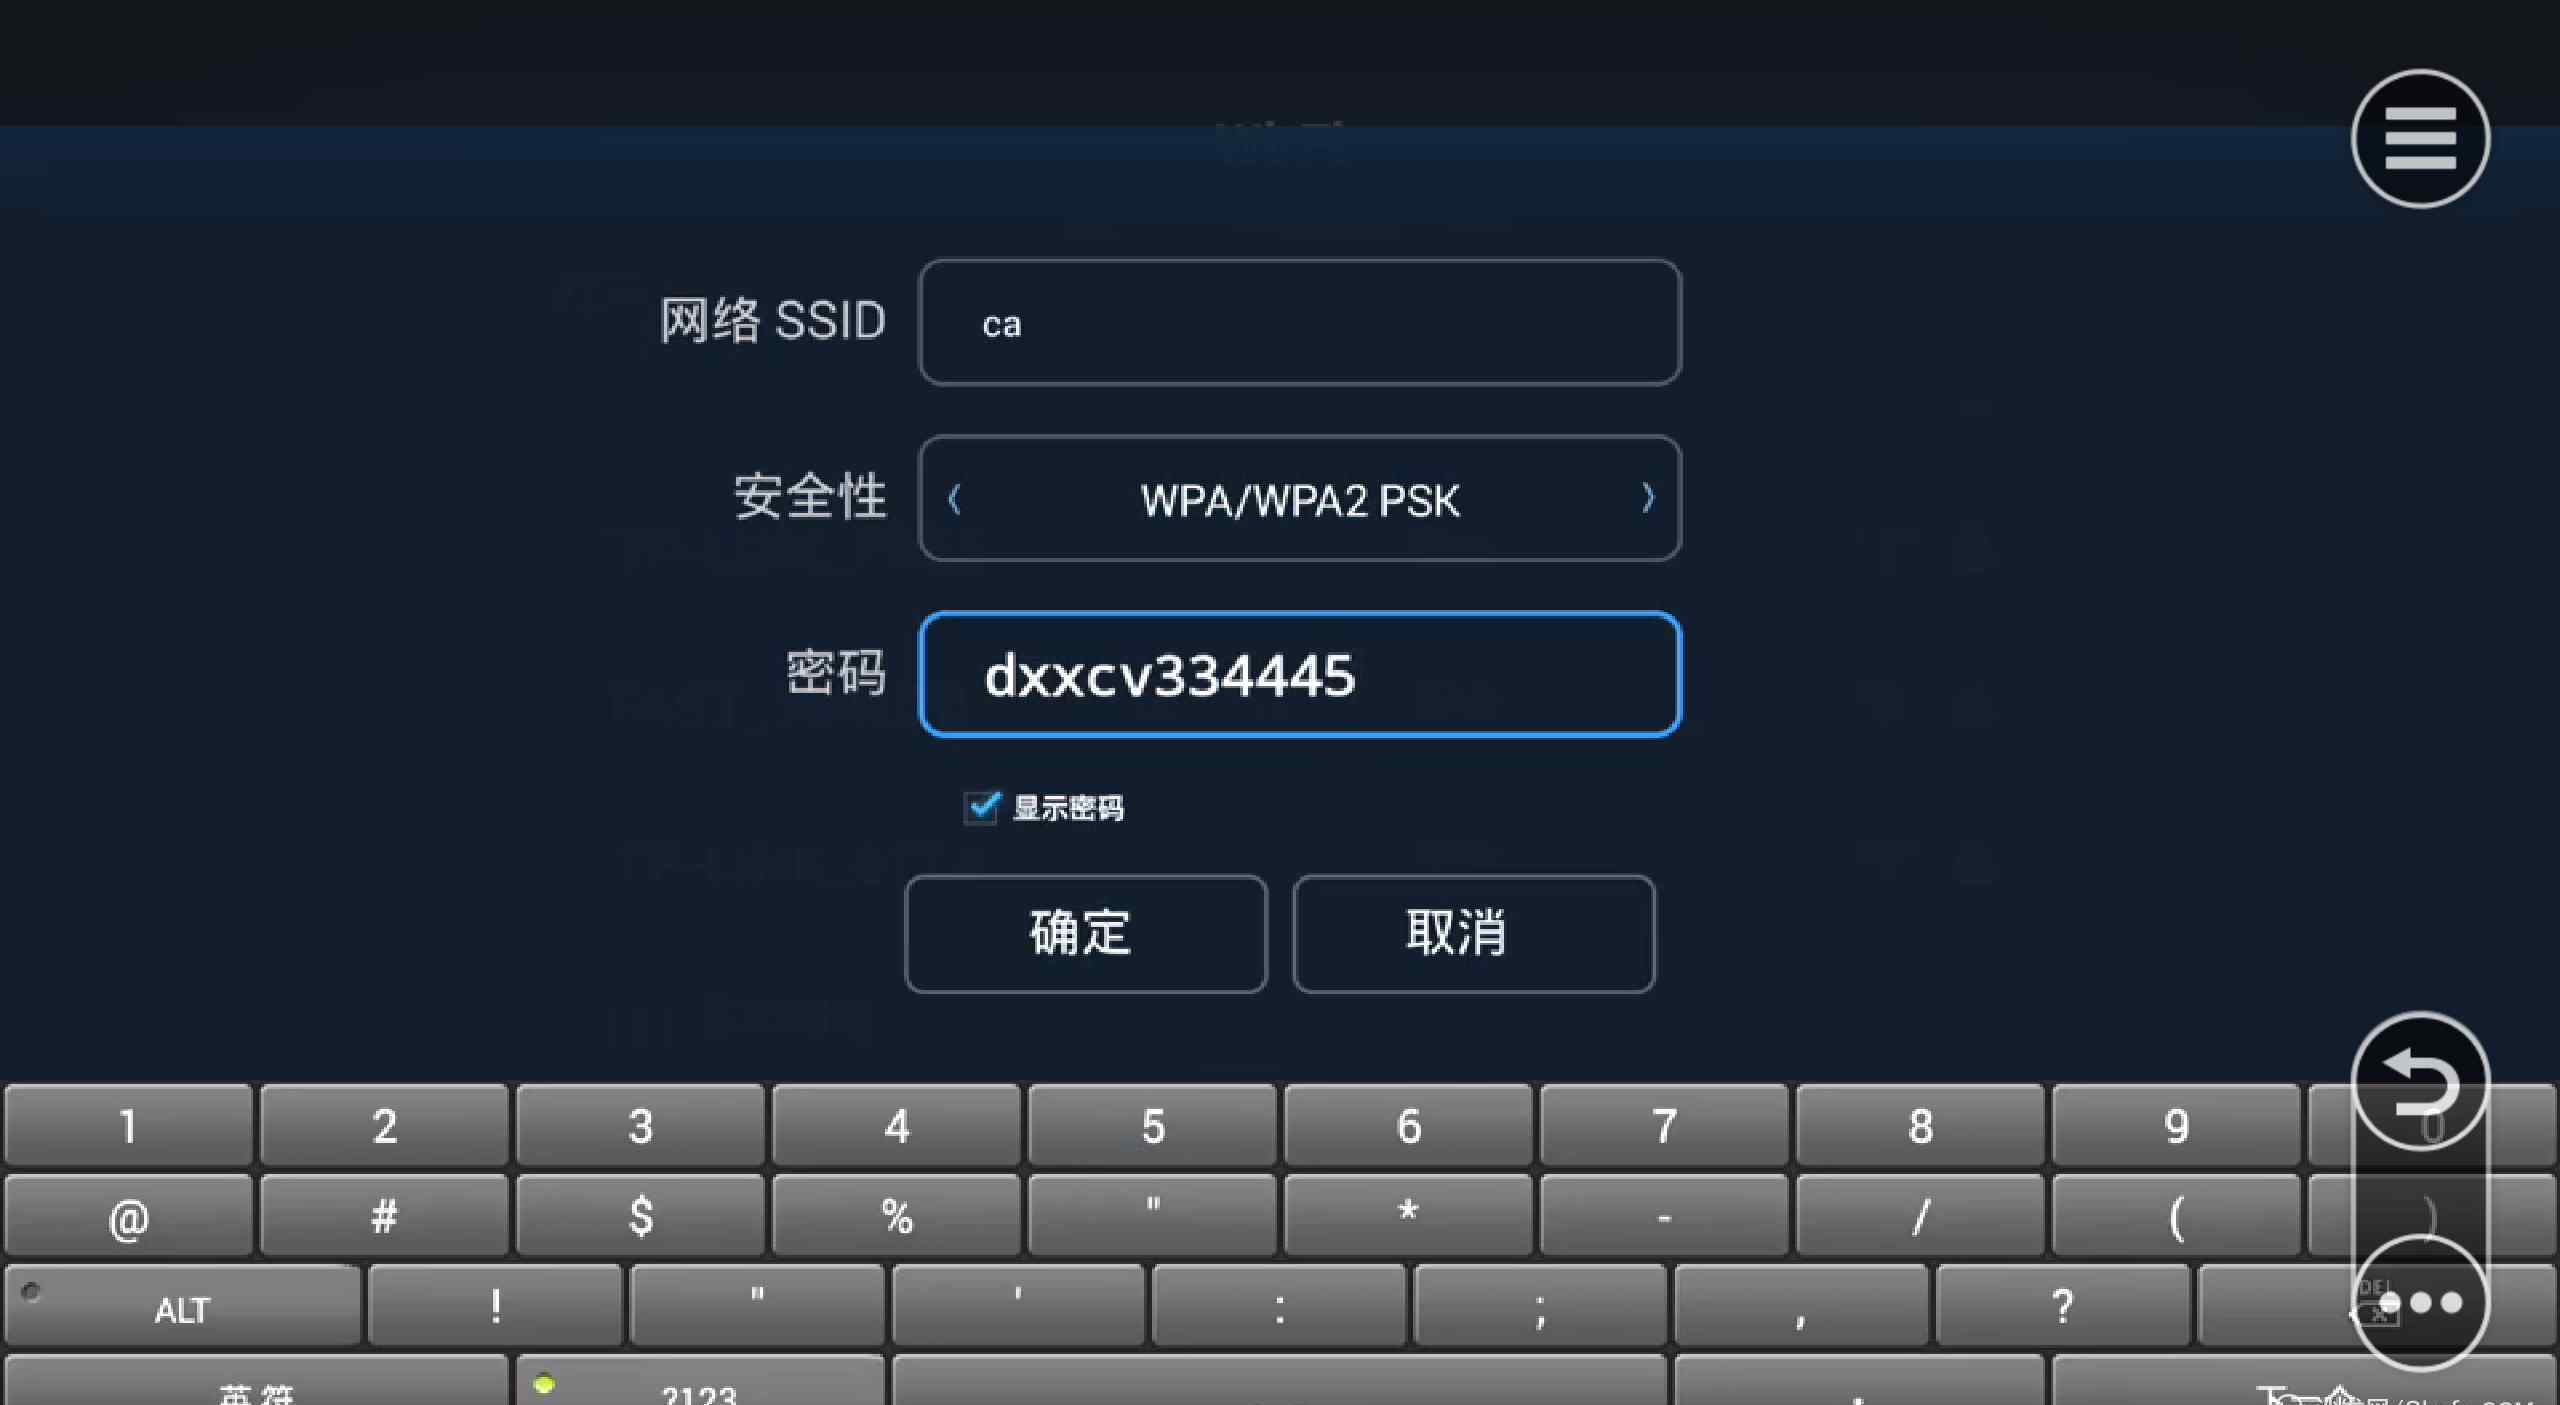Select previous security type with left chevron

954,498
